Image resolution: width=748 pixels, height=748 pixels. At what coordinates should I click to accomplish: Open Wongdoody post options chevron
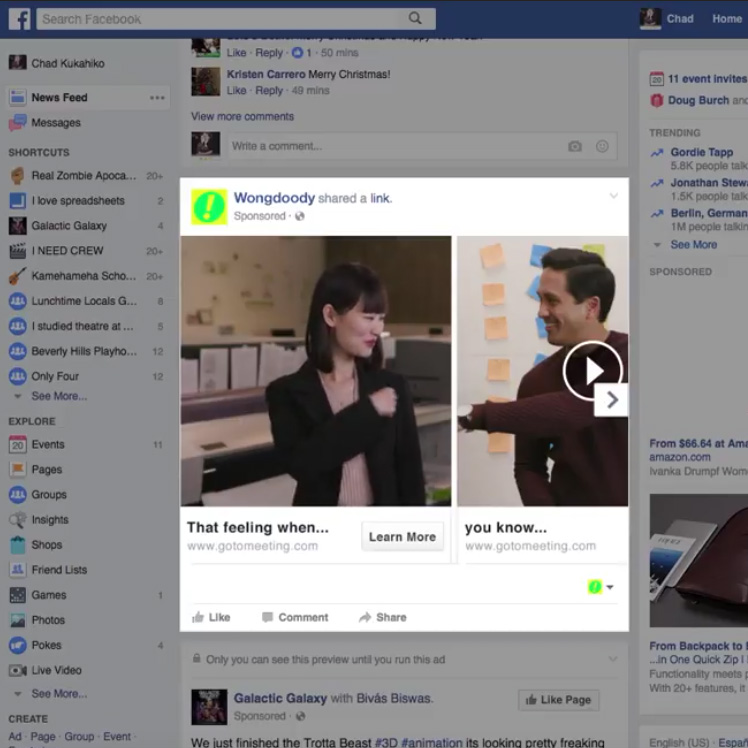(614, 196)
